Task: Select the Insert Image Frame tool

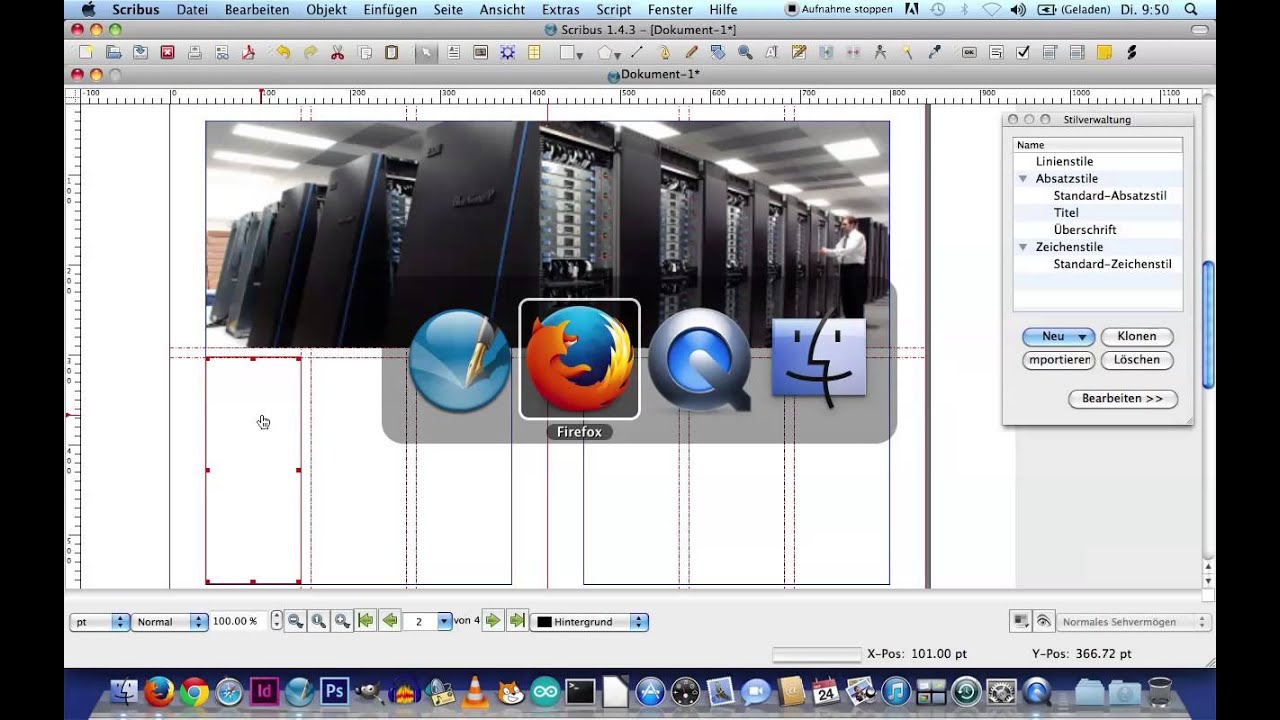Action: coord(480,52)
